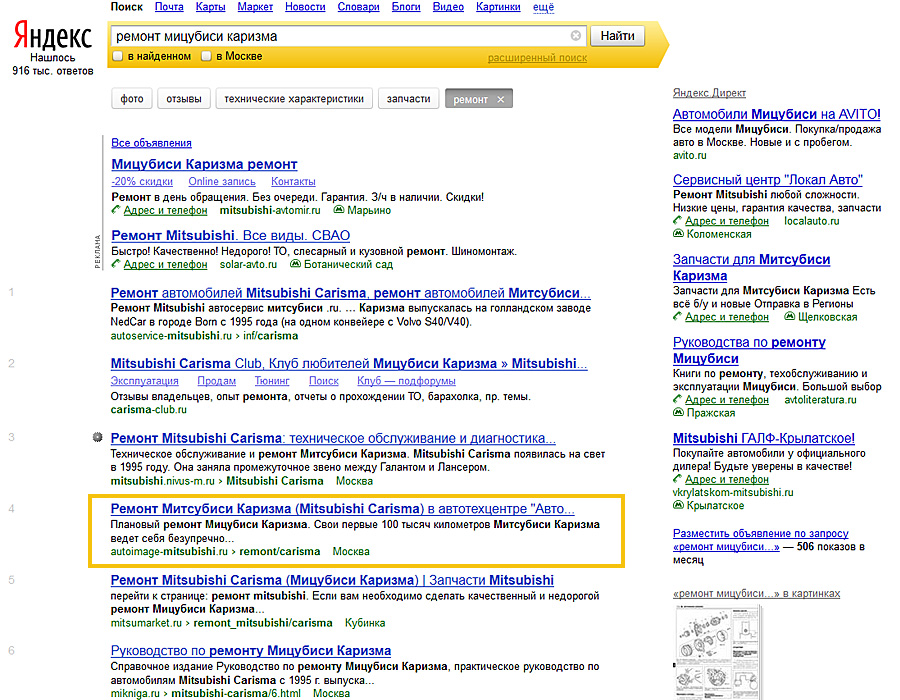Screen dimensions: 900x700
Task: Select the "запчасти" refinement chip
Action: coord(408,99)
